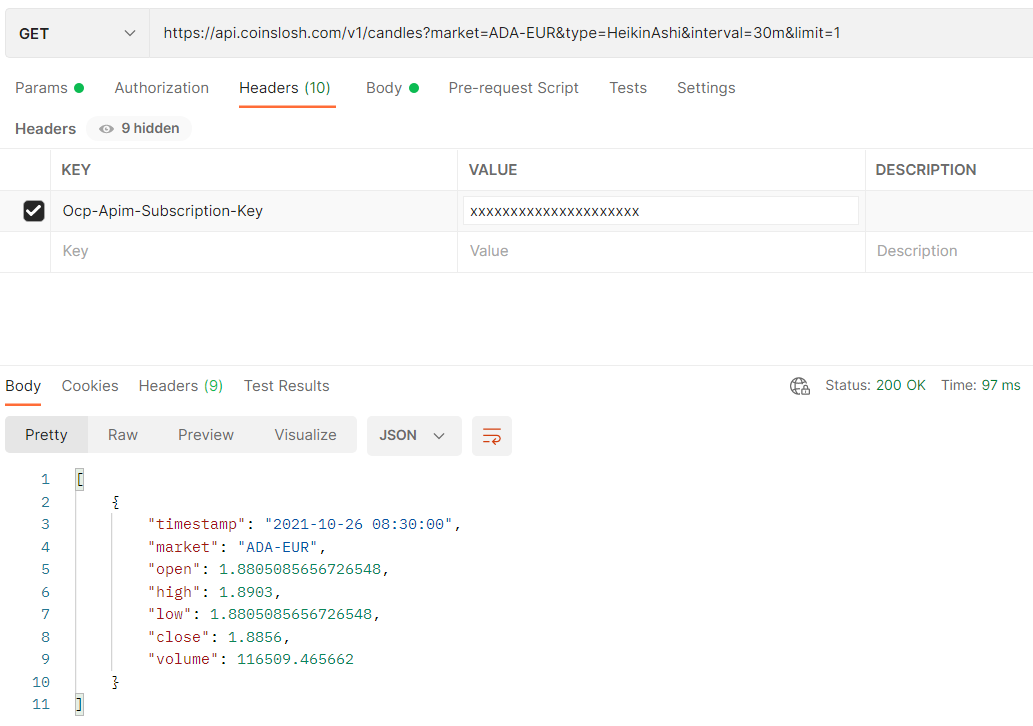Toggle the line wrap icon
Viewport: 1033px width, 726px height.
[x=491, y=435]
